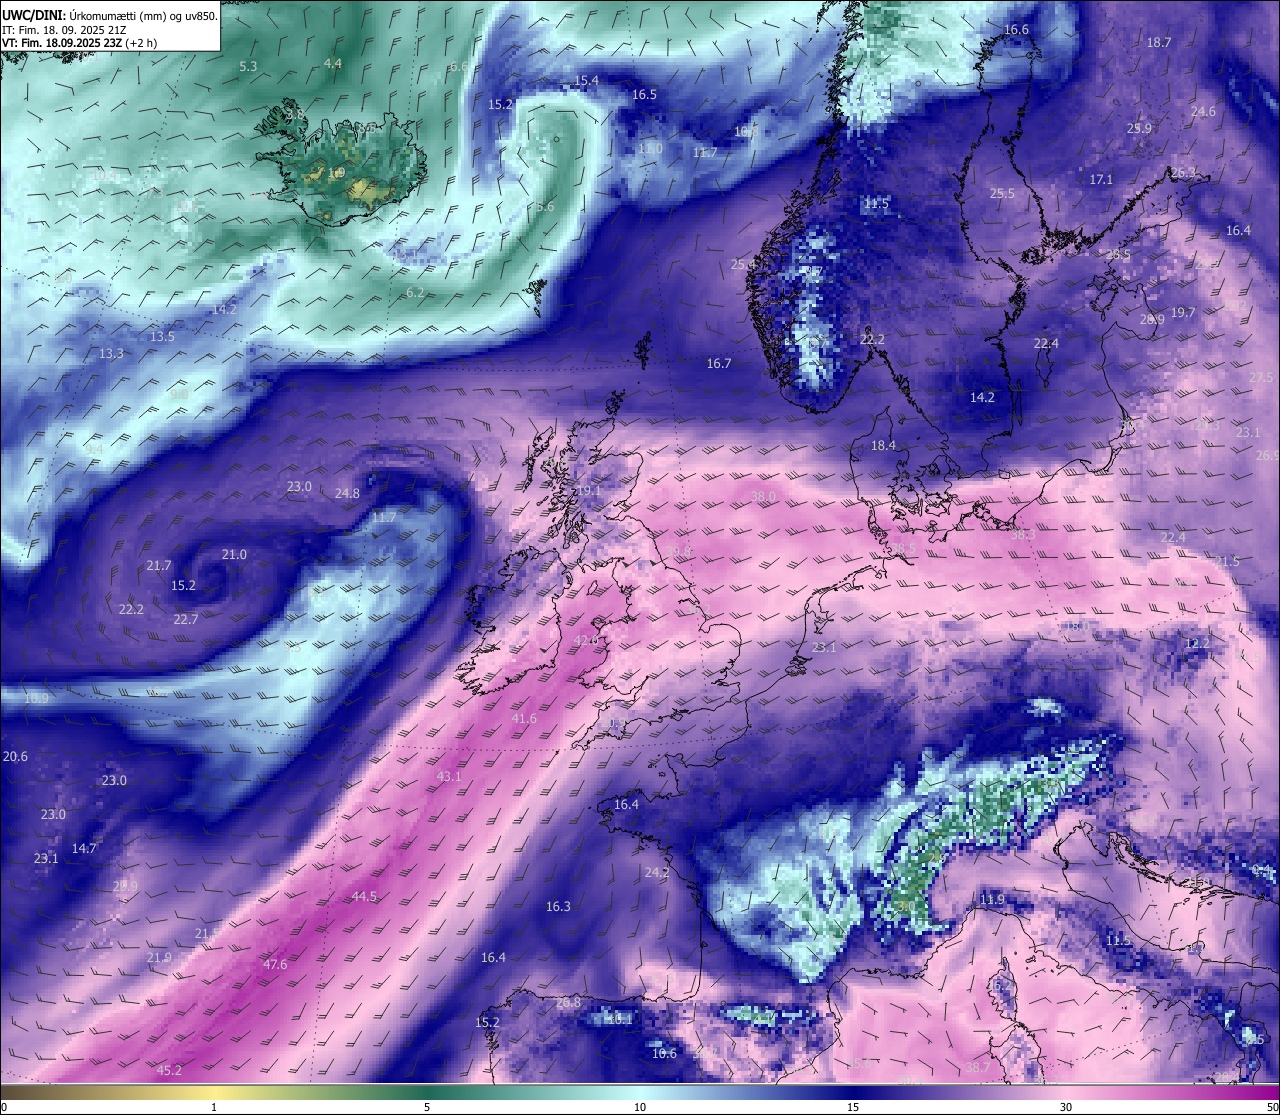Click the 6.2 value southeast of Iceland

coord(415,292)
